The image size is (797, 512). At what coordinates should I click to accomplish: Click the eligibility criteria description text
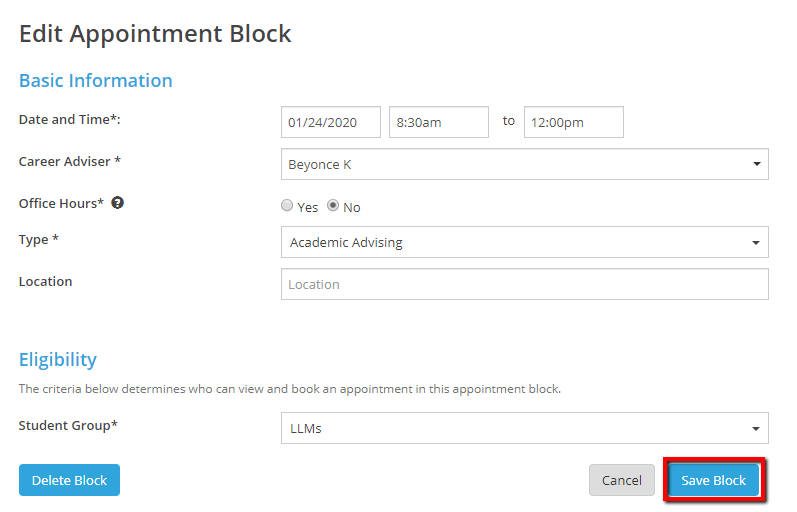click(290, 389)
